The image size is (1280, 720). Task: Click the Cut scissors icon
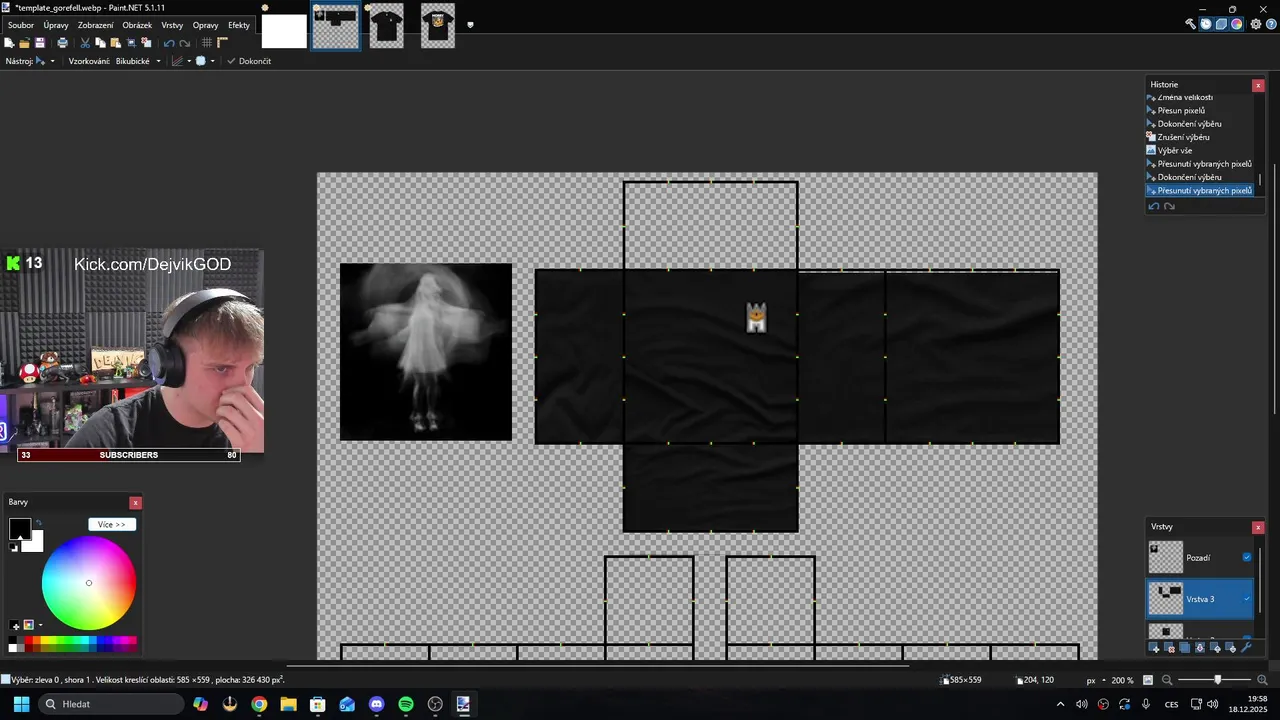click(x=85, y=43)
